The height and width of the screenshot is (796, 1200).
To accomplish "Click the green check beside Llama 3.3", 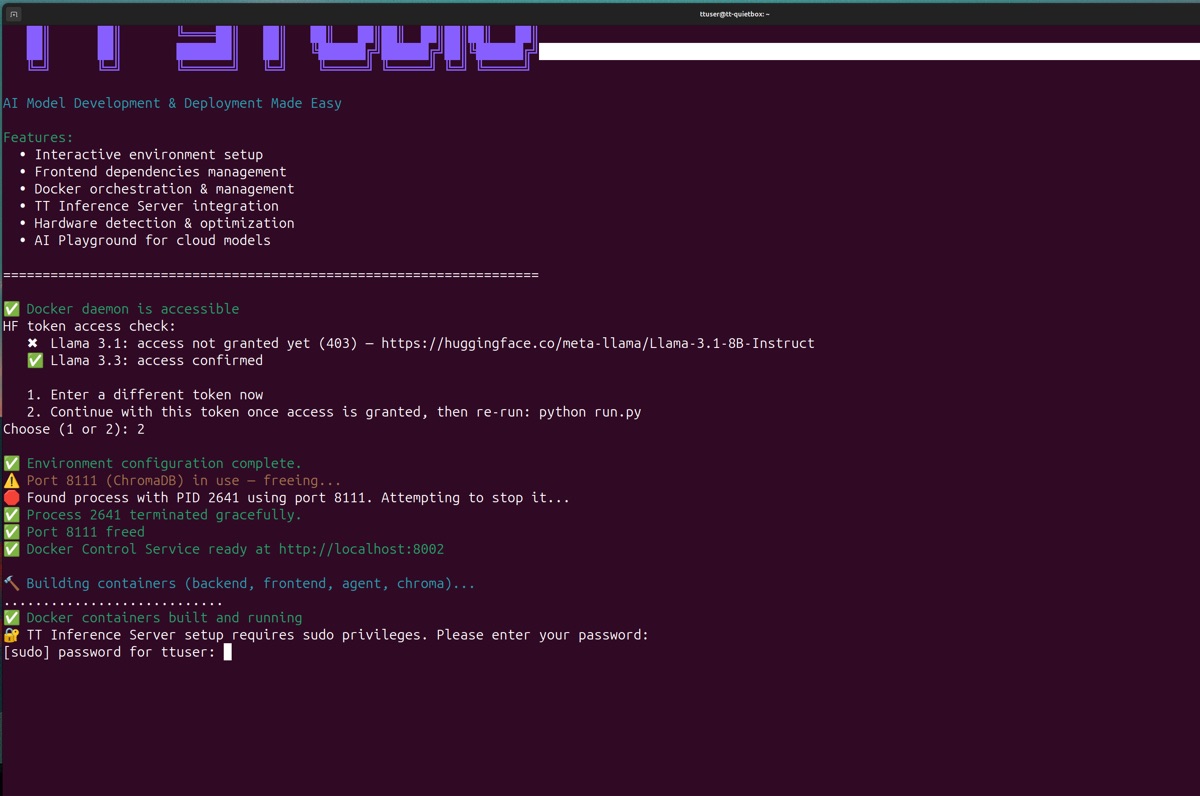I will [35, 360].
